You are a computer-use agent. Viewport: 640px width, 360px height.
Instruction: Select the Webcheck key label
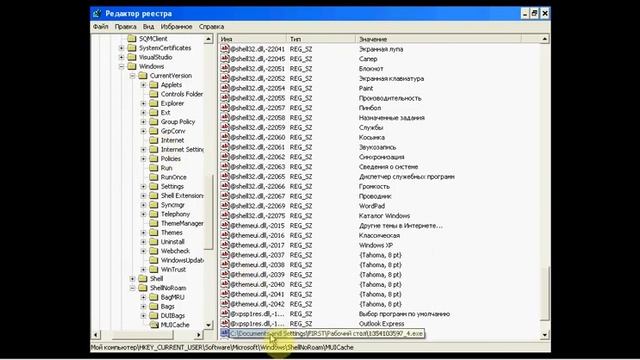click(175, 251)
